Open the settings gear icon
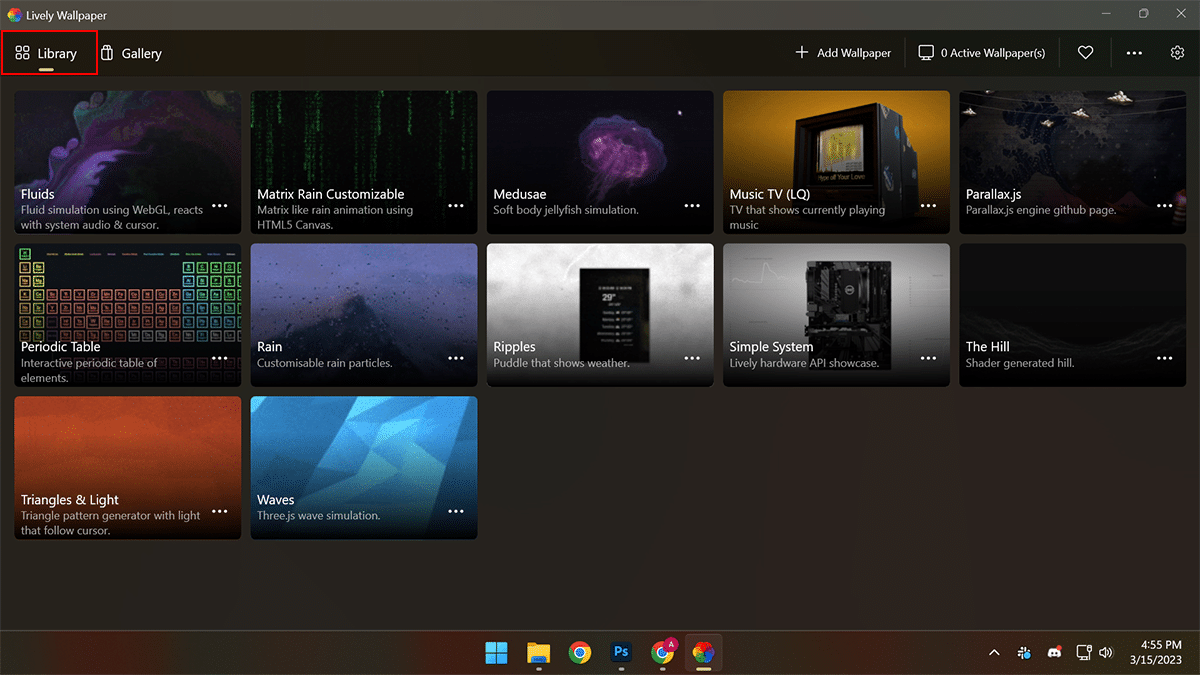1200x675 pixels. pyautogui.click(x=1177, y=53)
